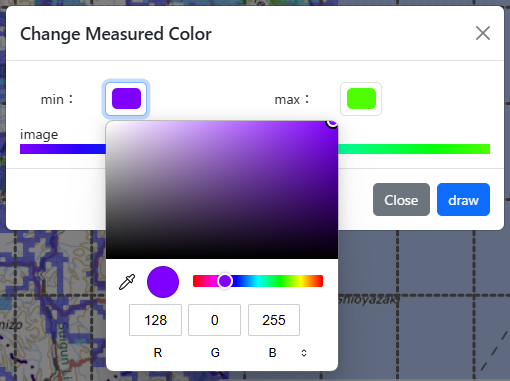Click the 'image' label text
The width and height of the screenshot is (510, 381).
coord(39,135)
